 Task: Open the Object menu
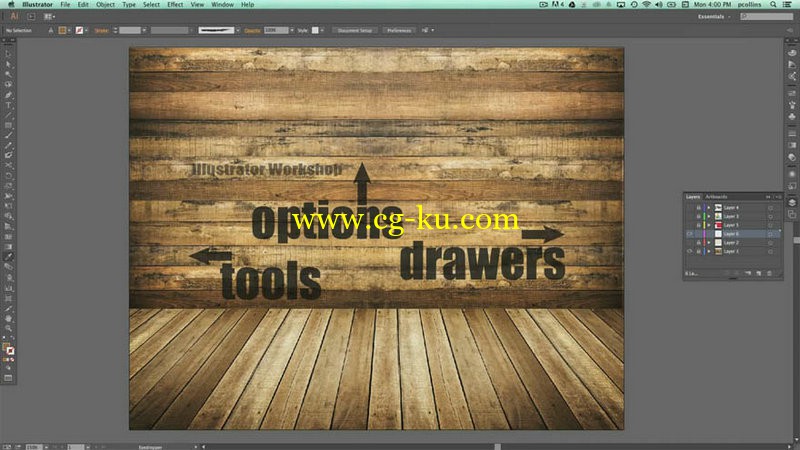tap(105, 4)
